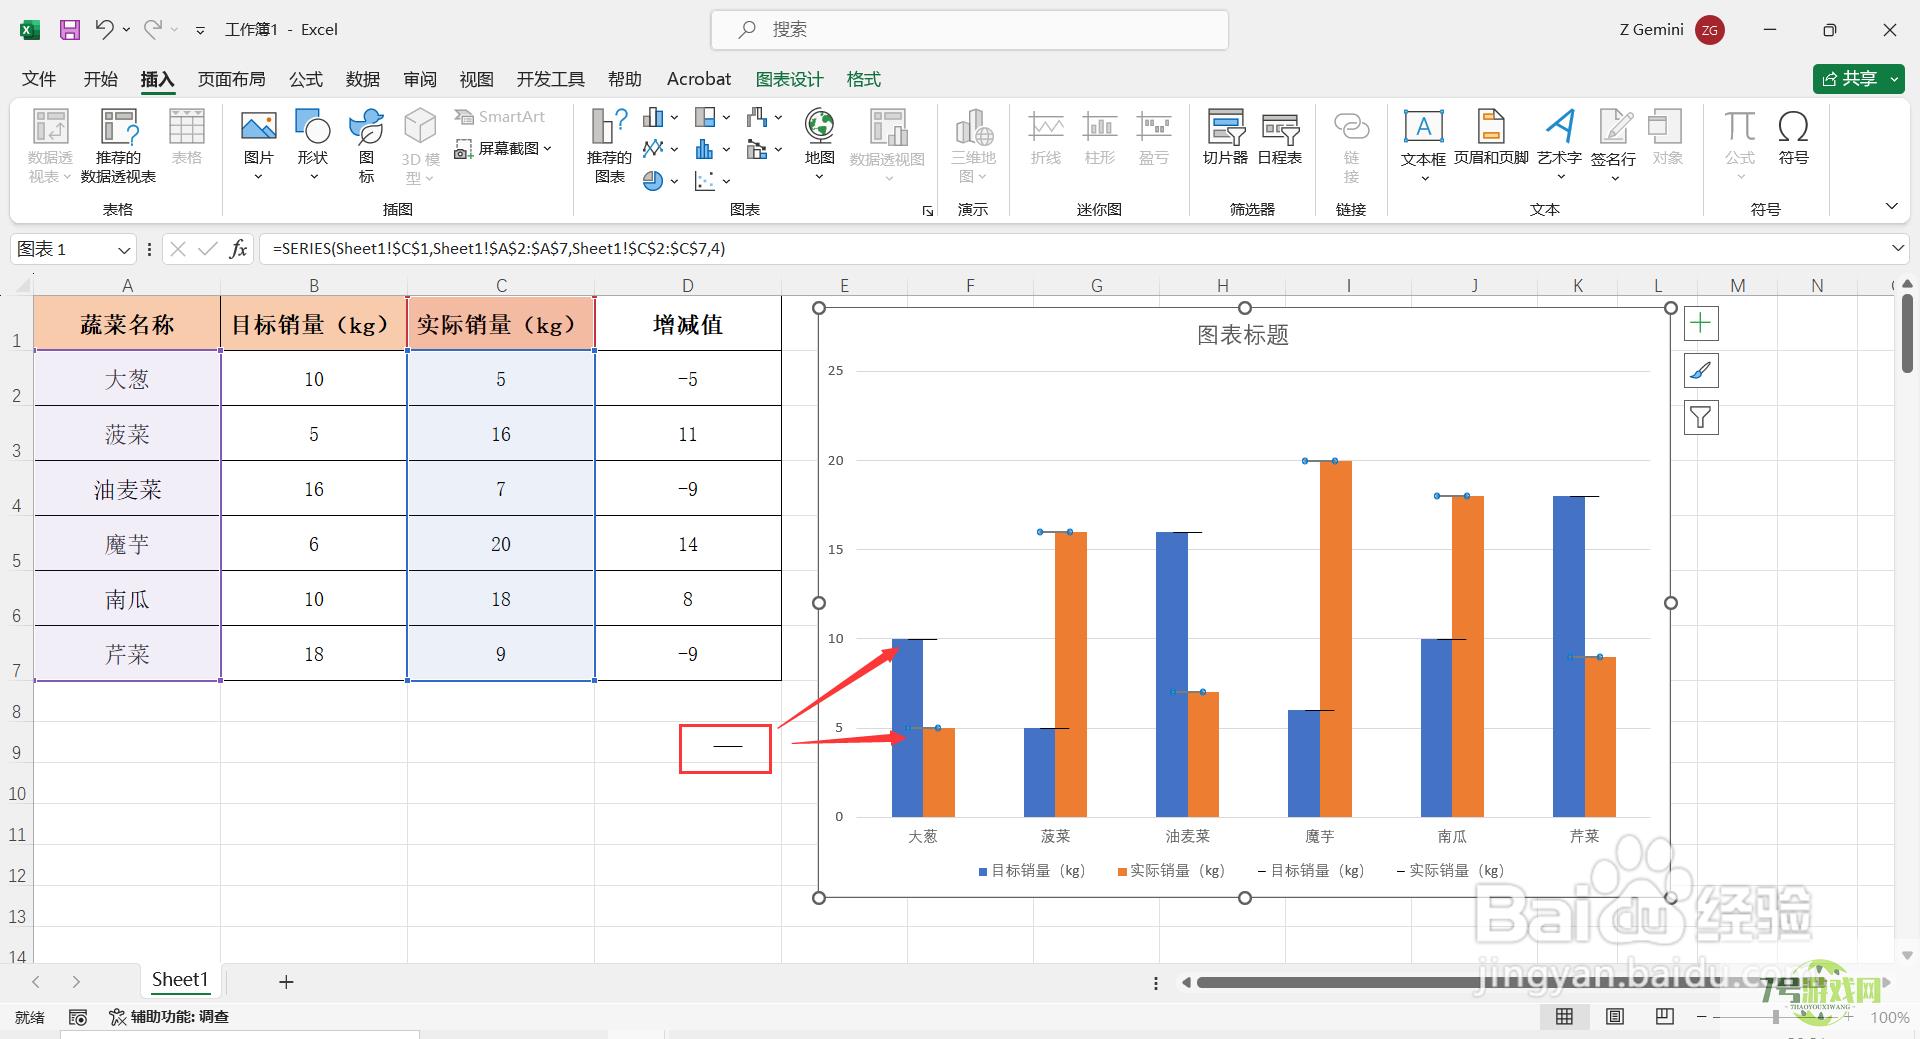This screenshot has height=1039, width=1920.
Task: Collapse the ribbon with chevron
Action: pos(1891,207)
